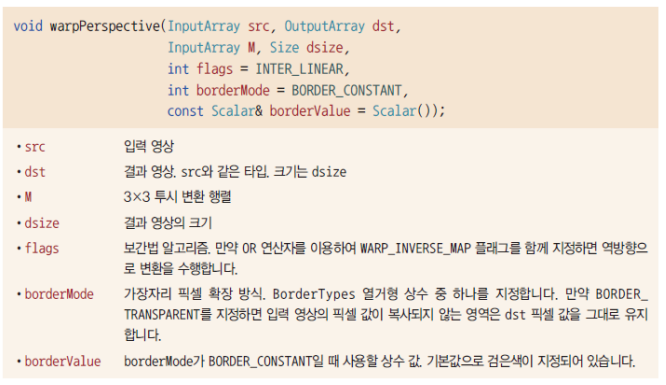This screenshot has width=666, height=385.
Task: Click the description '입력 영상'
Action: pos(149,147)
